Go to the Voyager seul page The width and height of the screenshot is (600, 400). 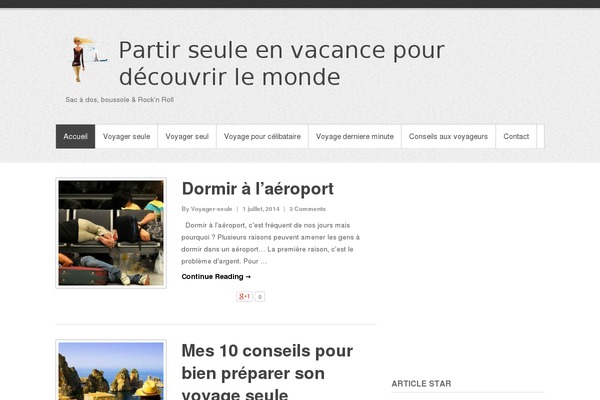[187, 136]
